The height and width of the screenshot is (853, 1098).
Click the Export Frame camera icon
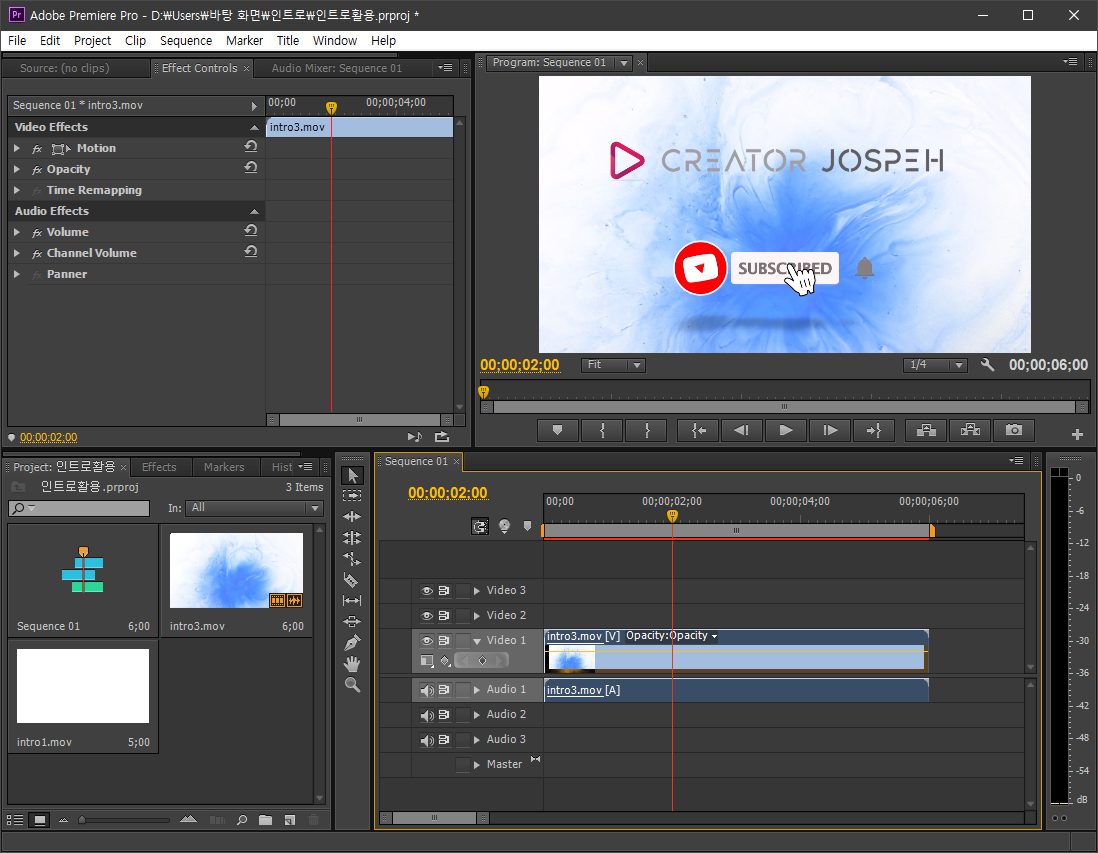[1013, 430]
